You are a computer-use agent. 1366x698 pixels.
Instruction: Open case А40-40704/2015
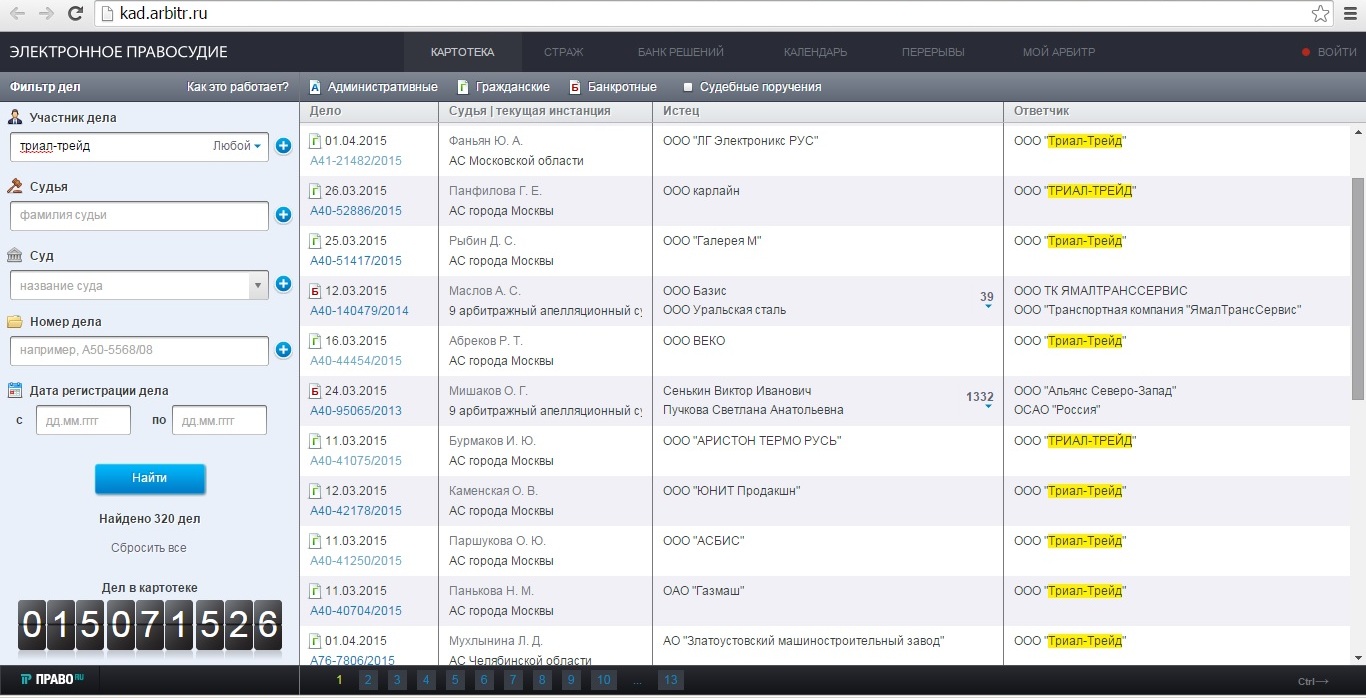pyautogui.click(x=356, y=611)
